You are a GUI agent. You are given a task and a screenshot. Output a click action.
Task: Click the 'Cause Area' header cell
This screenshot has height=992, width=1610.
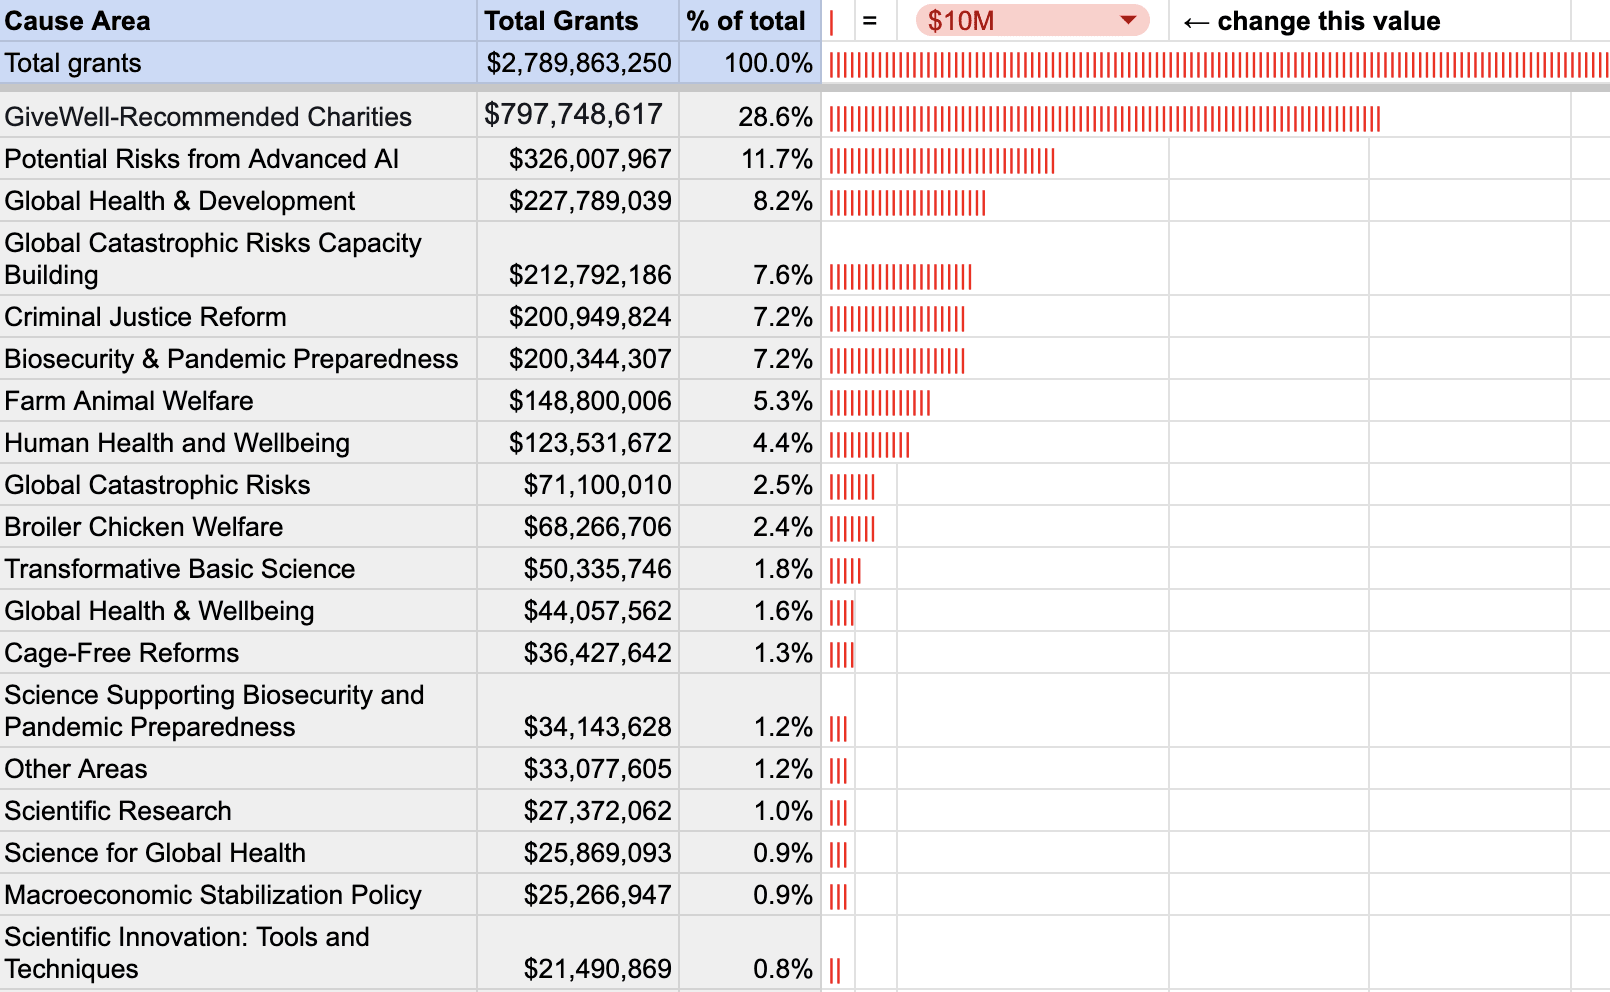coord(238,20)
